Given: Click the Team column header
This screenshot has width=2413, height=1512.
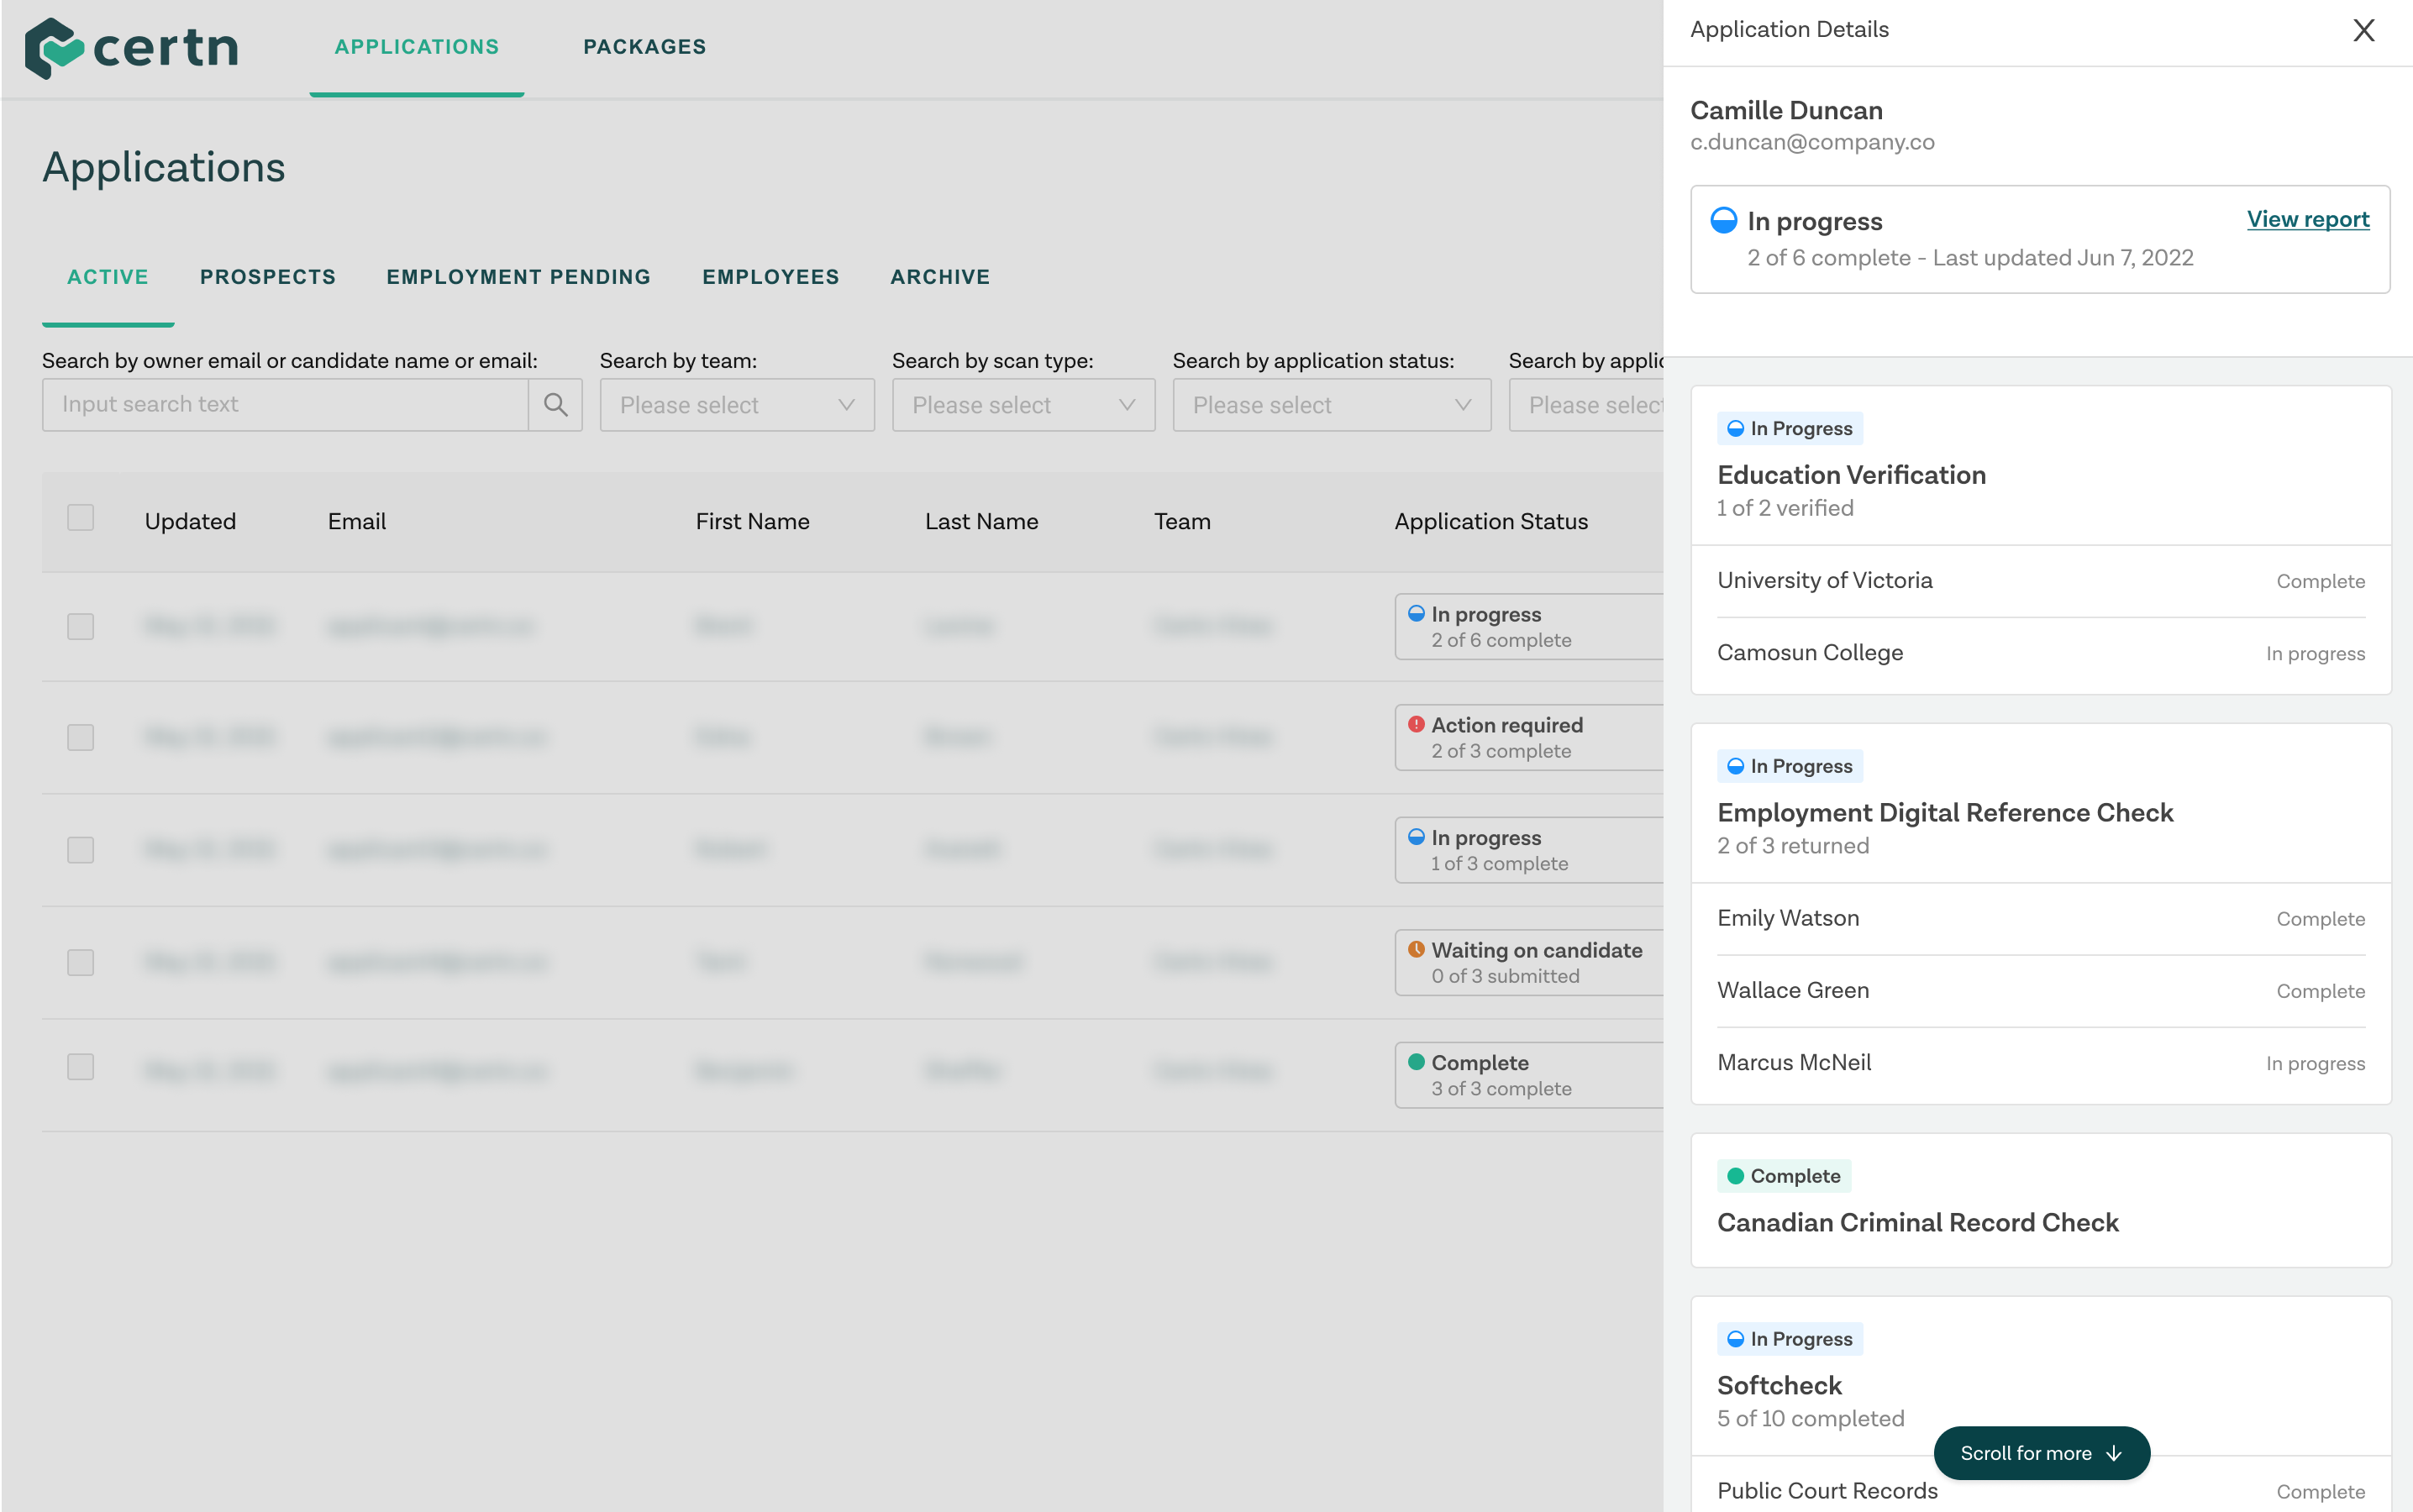Looking at the screenshot, I should coord(1182,521).
